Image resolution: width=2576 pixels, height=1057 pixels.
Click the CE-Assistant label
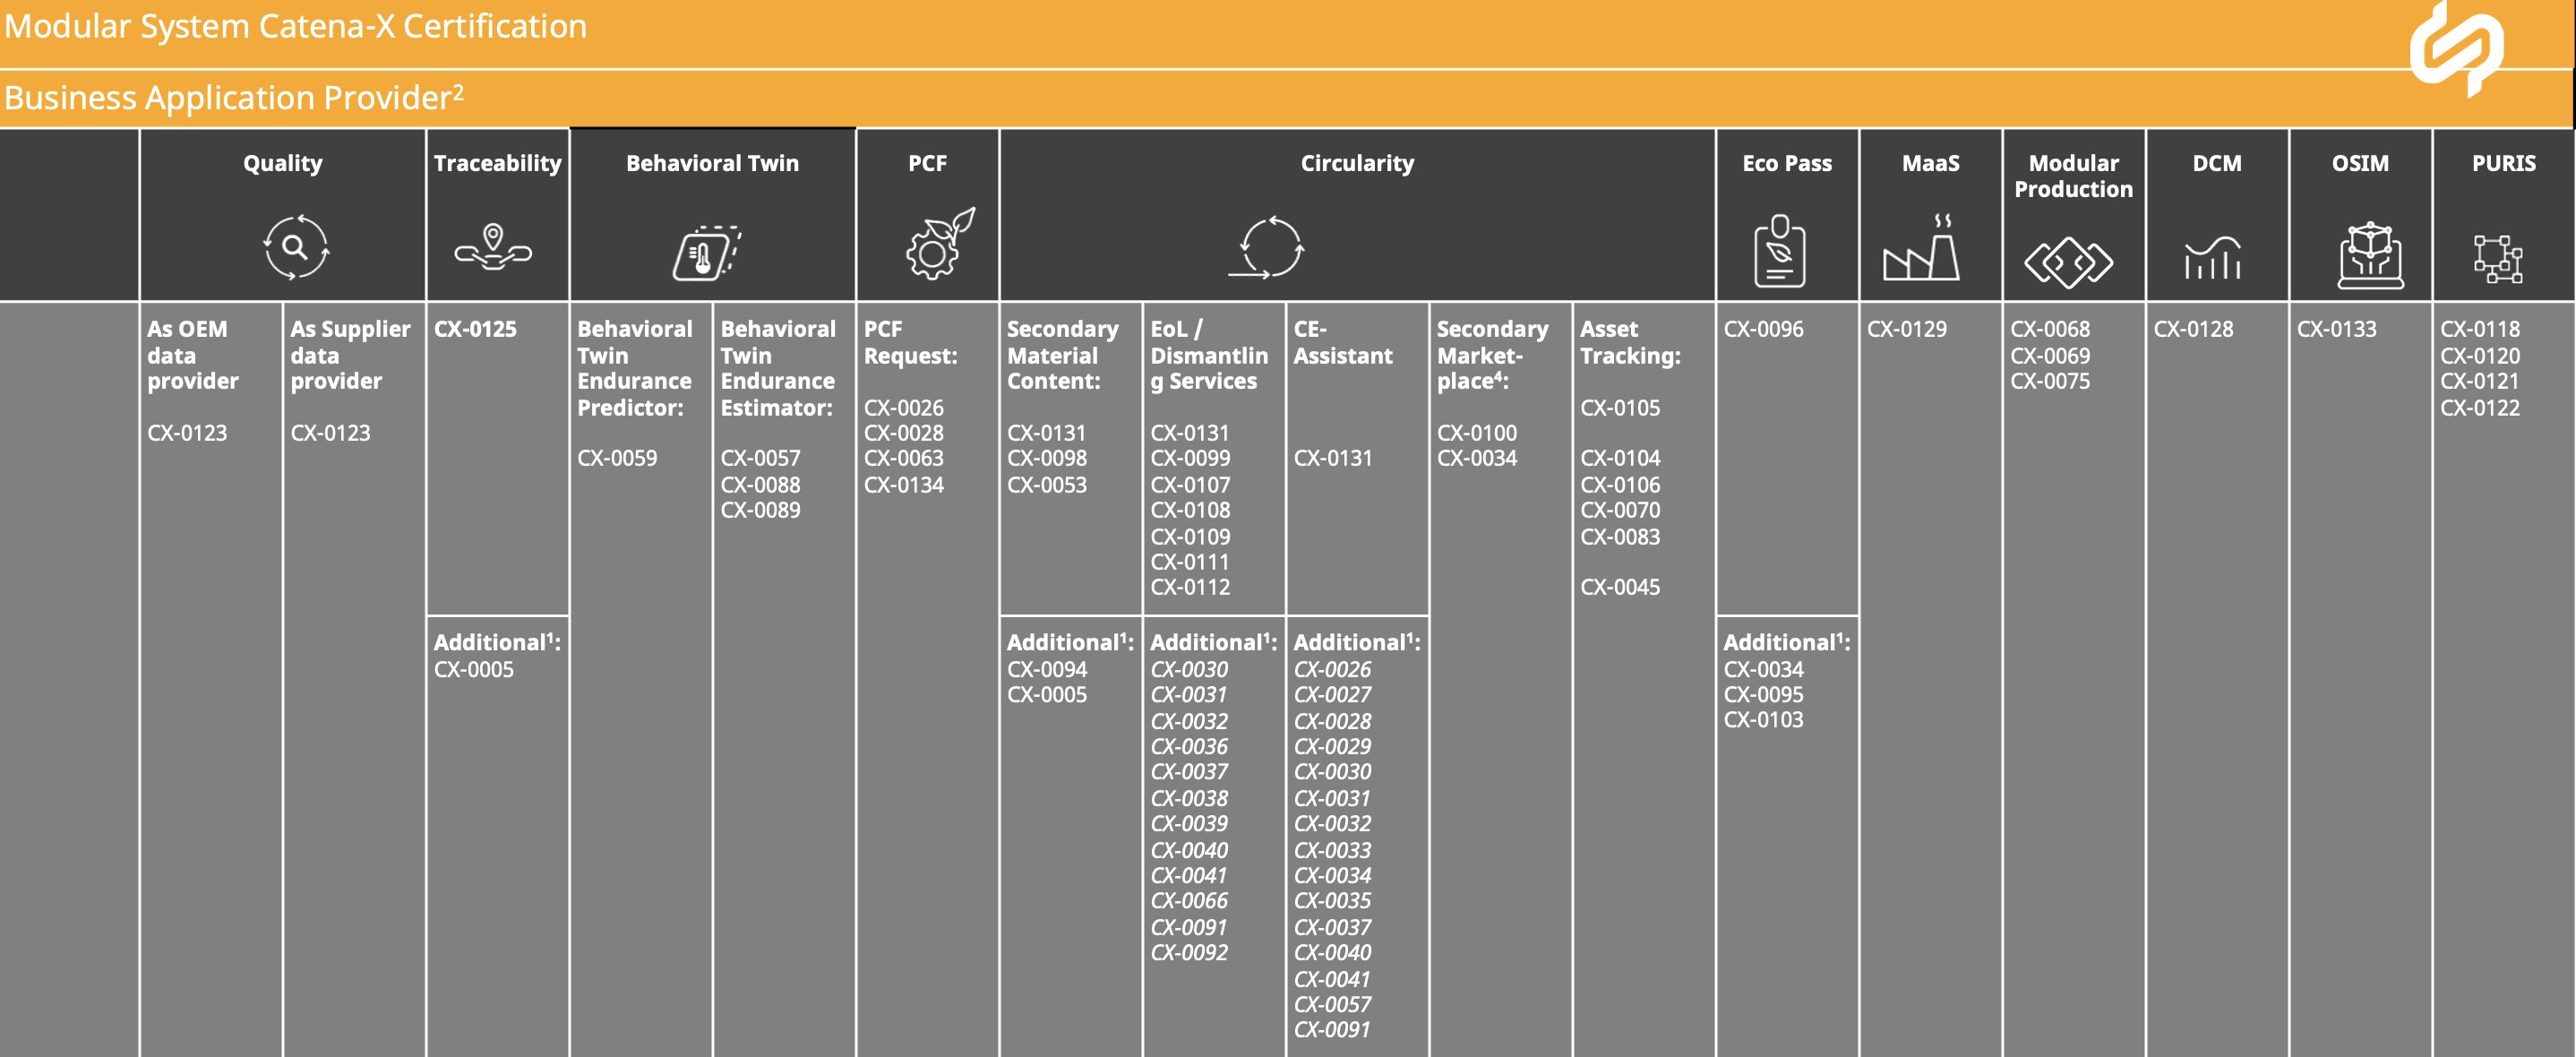coord(1343,342)
